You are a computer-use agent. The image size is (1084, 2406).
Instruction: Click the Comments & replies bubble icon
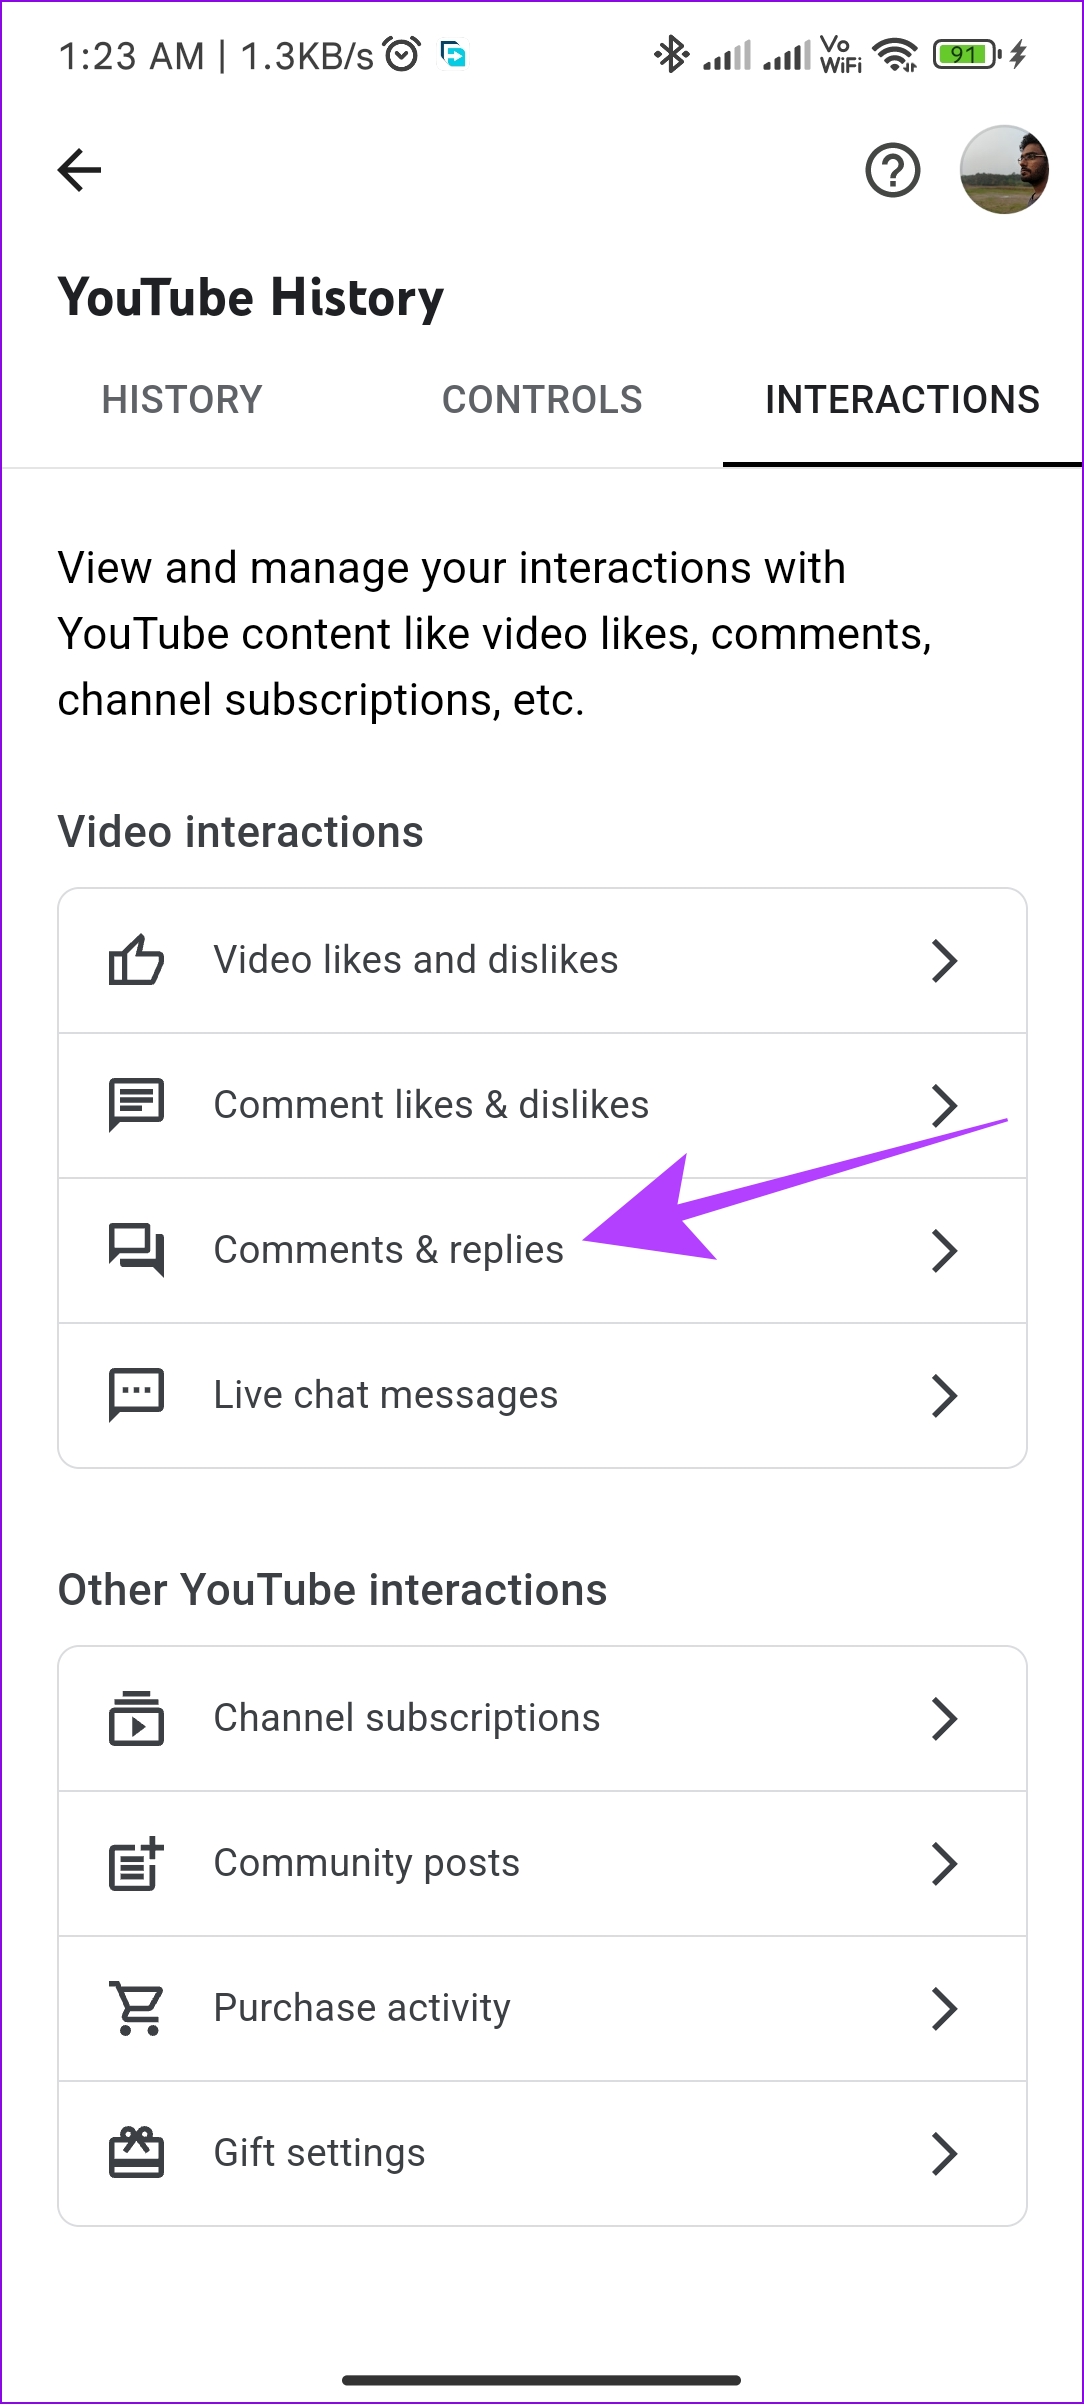pyautogui.click(x=136, y=1250)
